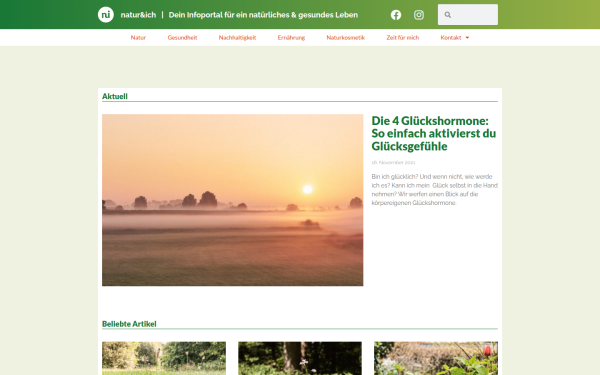
Task: Click the Aktuell section heading
Action: (x=114, y=96)
